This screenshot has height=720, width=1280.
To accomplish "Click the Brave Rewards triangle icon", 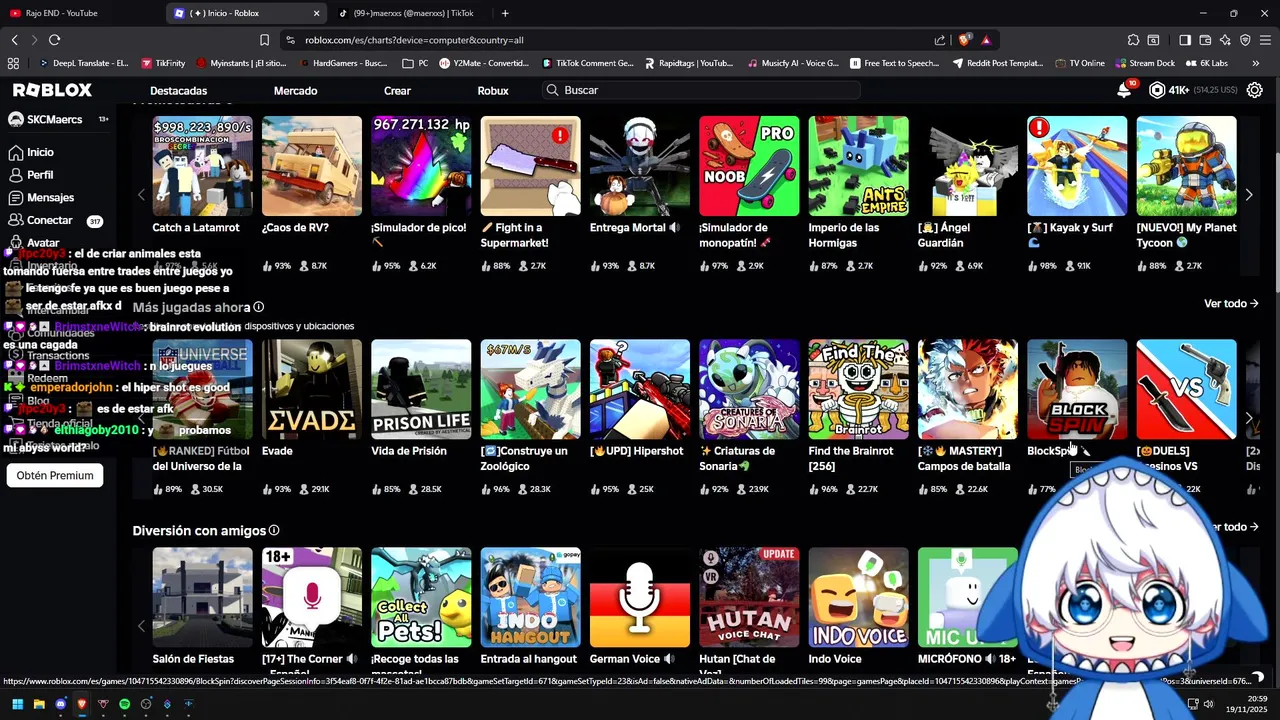I will coord(986,40).
